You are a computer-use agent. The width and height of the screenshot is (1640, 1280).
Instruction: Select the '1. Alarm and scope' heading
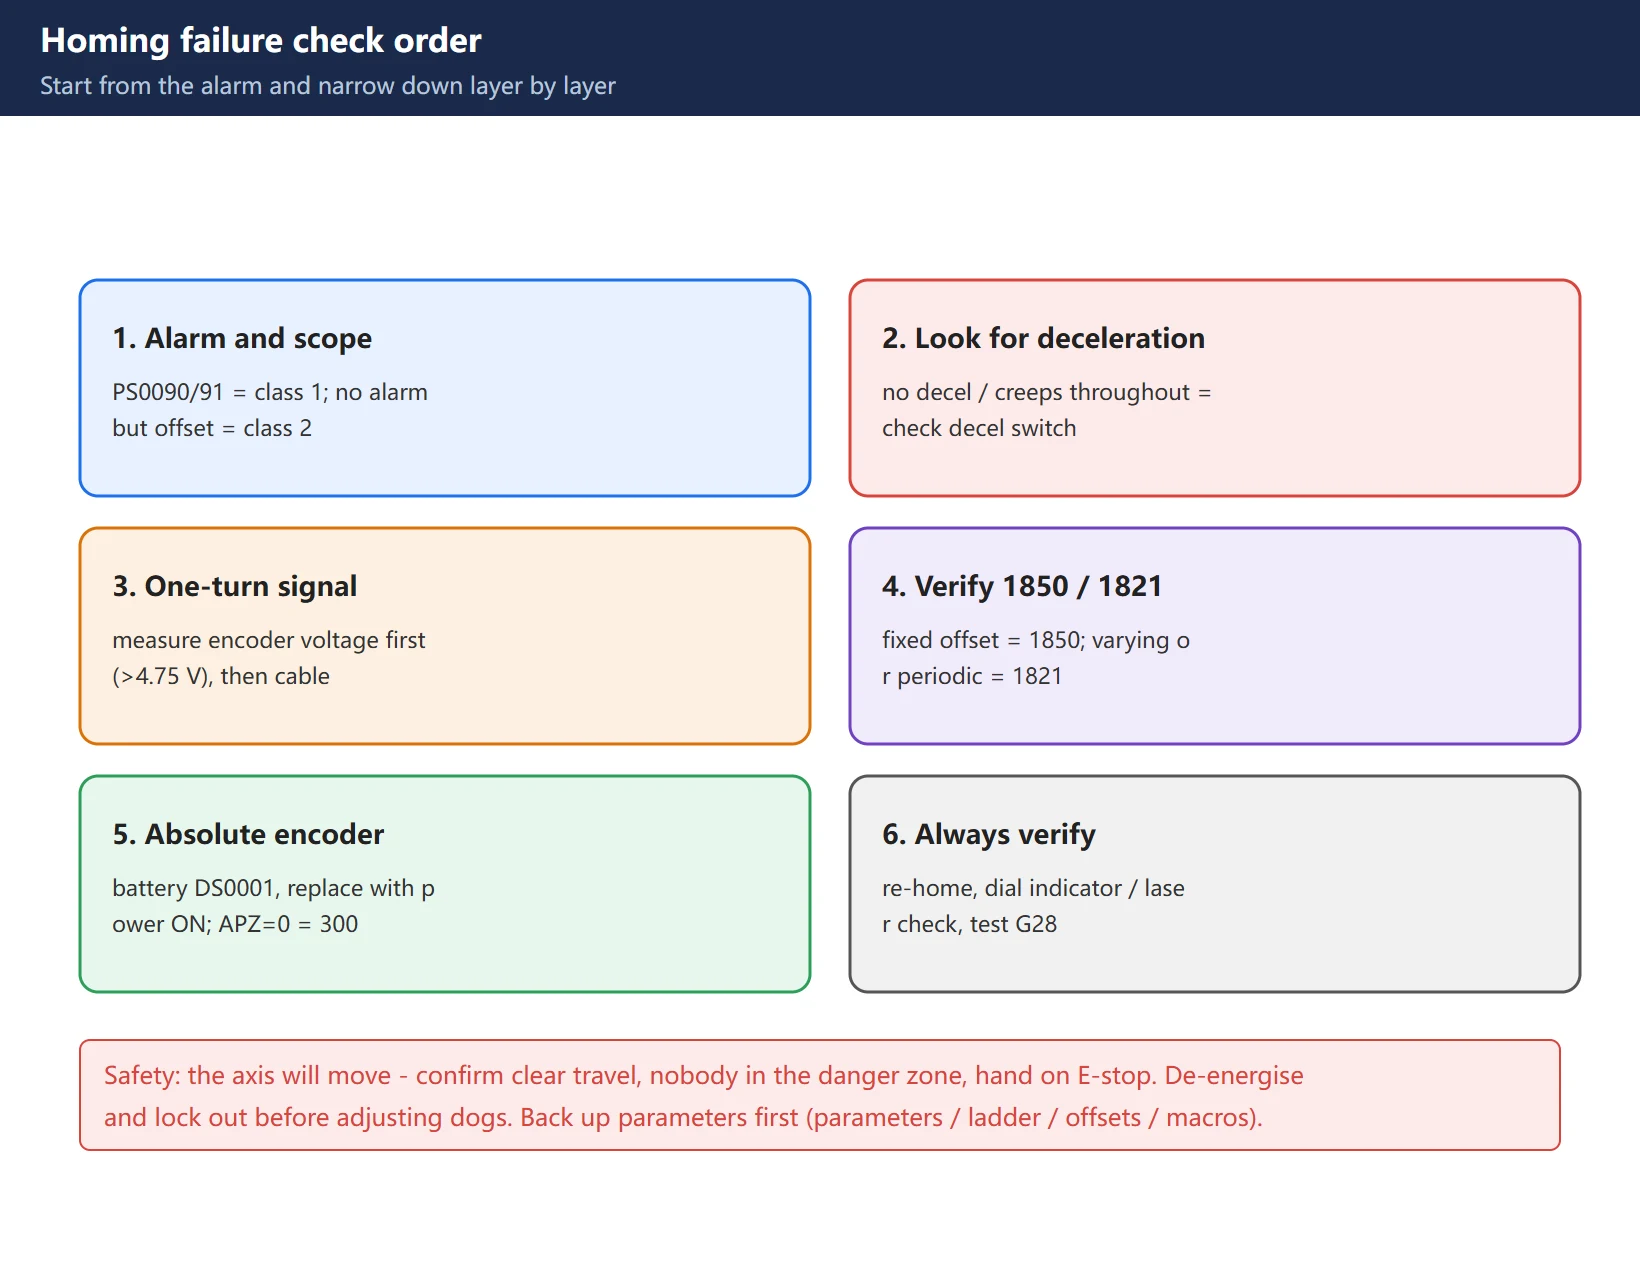242,338
